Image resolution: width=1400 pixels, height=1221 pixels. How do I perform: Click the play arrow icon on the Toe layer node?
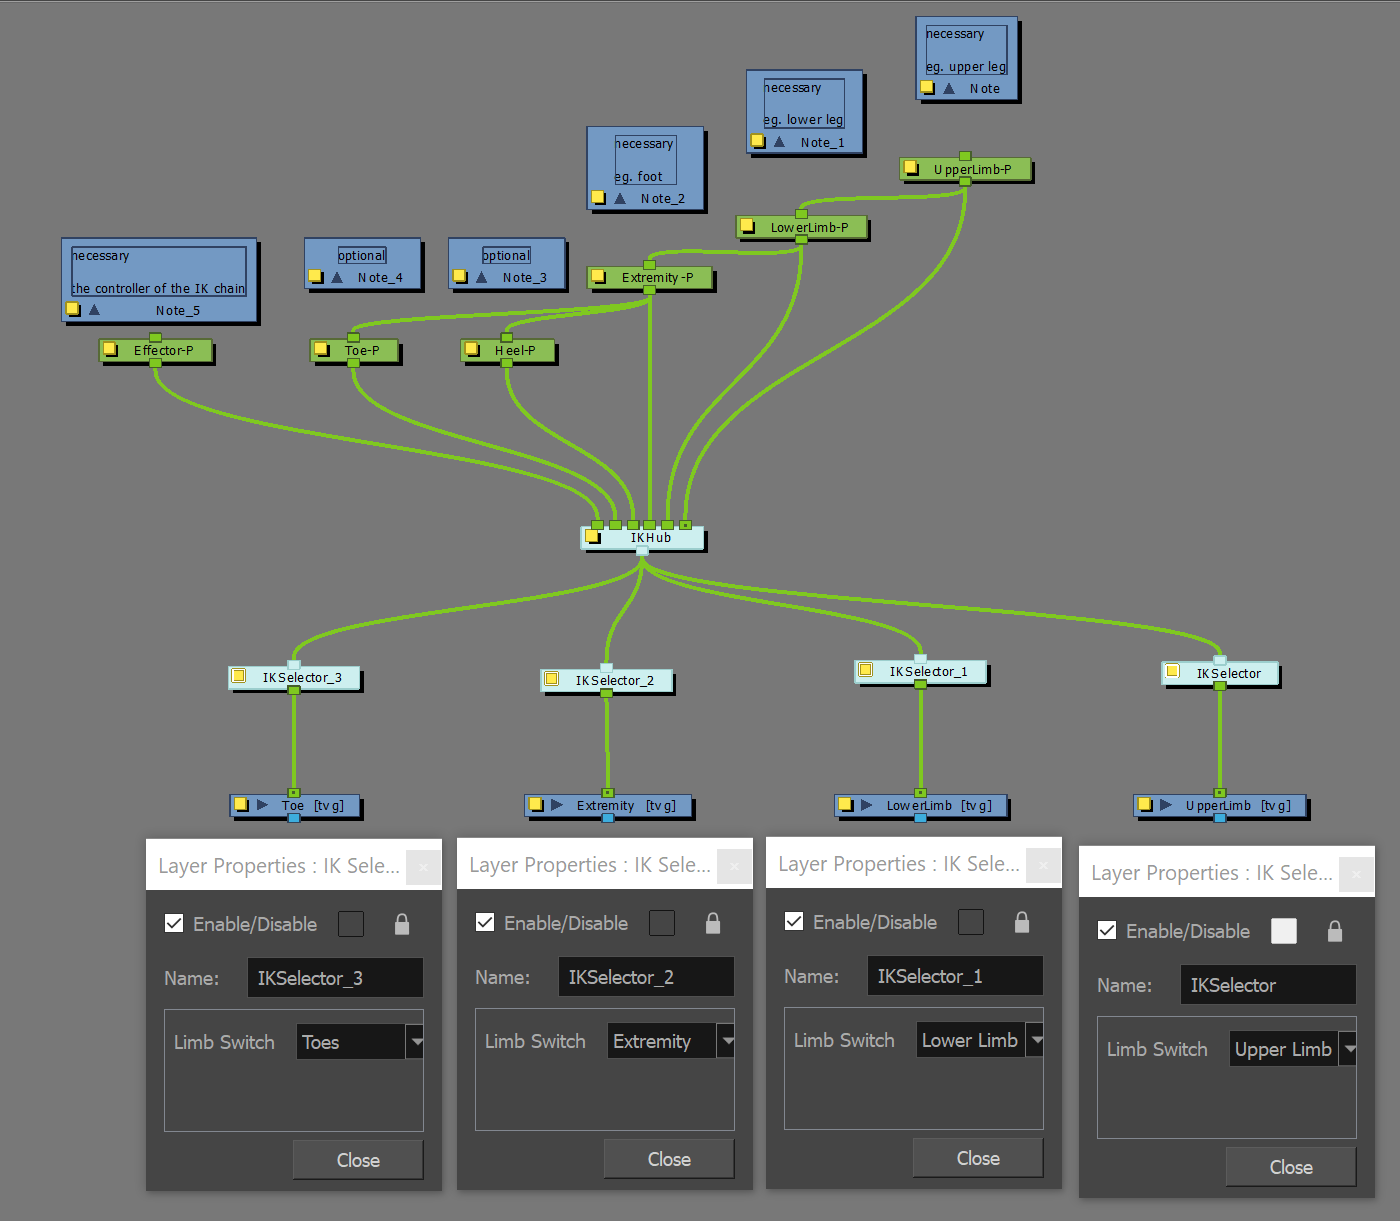261,805
